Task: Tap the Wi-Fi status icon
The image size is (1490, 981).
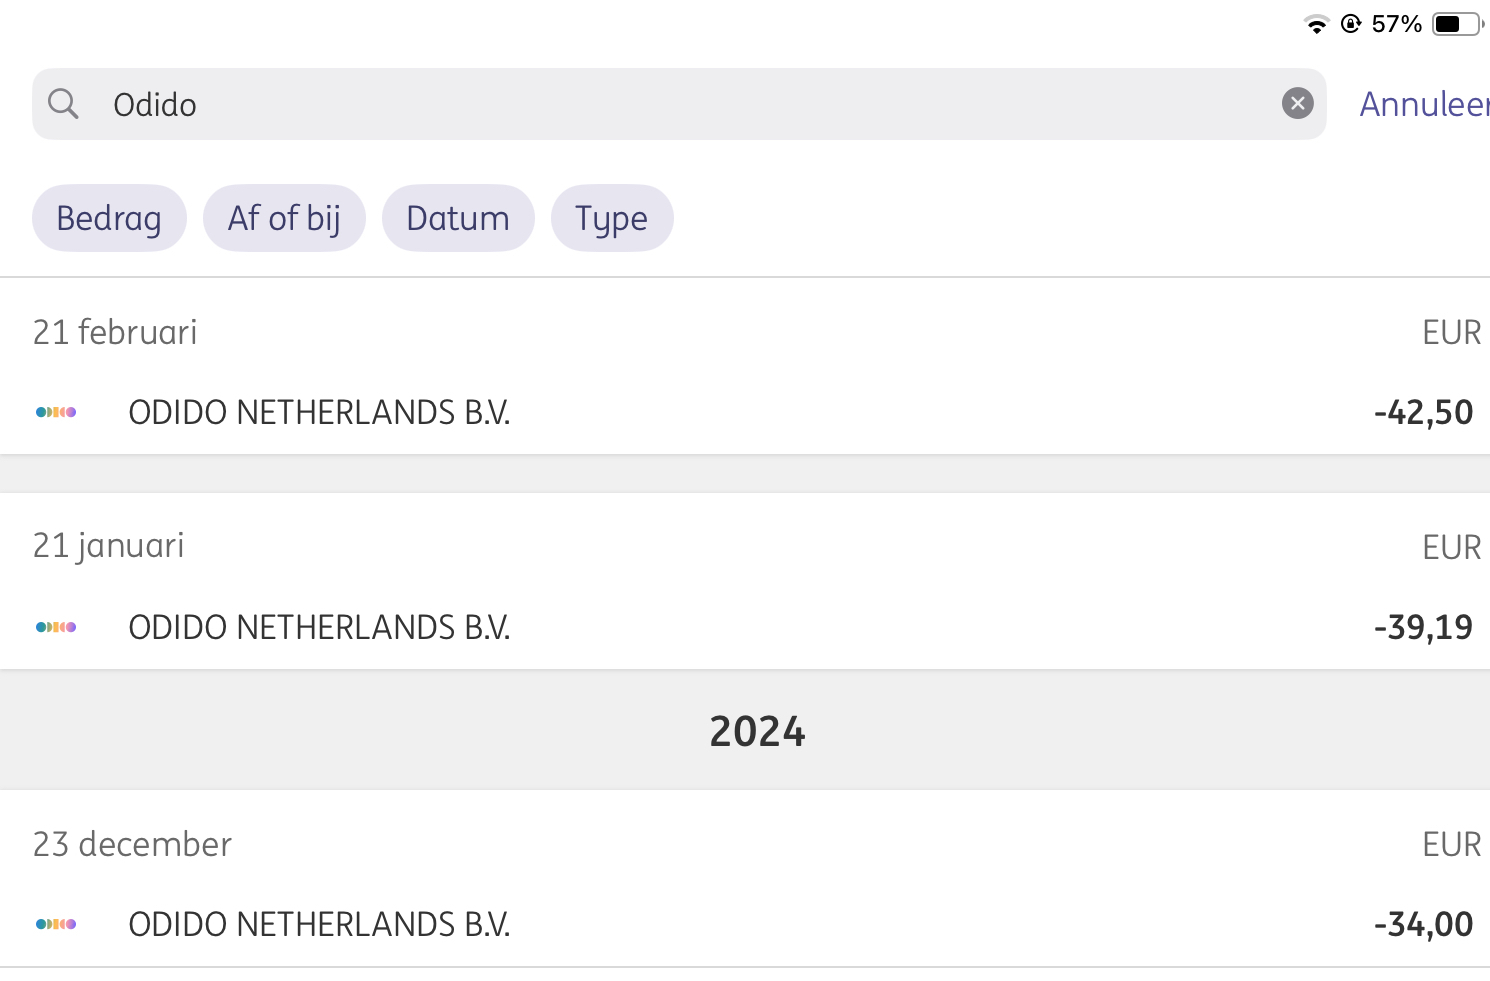Action: click(x=1316, y=24)
